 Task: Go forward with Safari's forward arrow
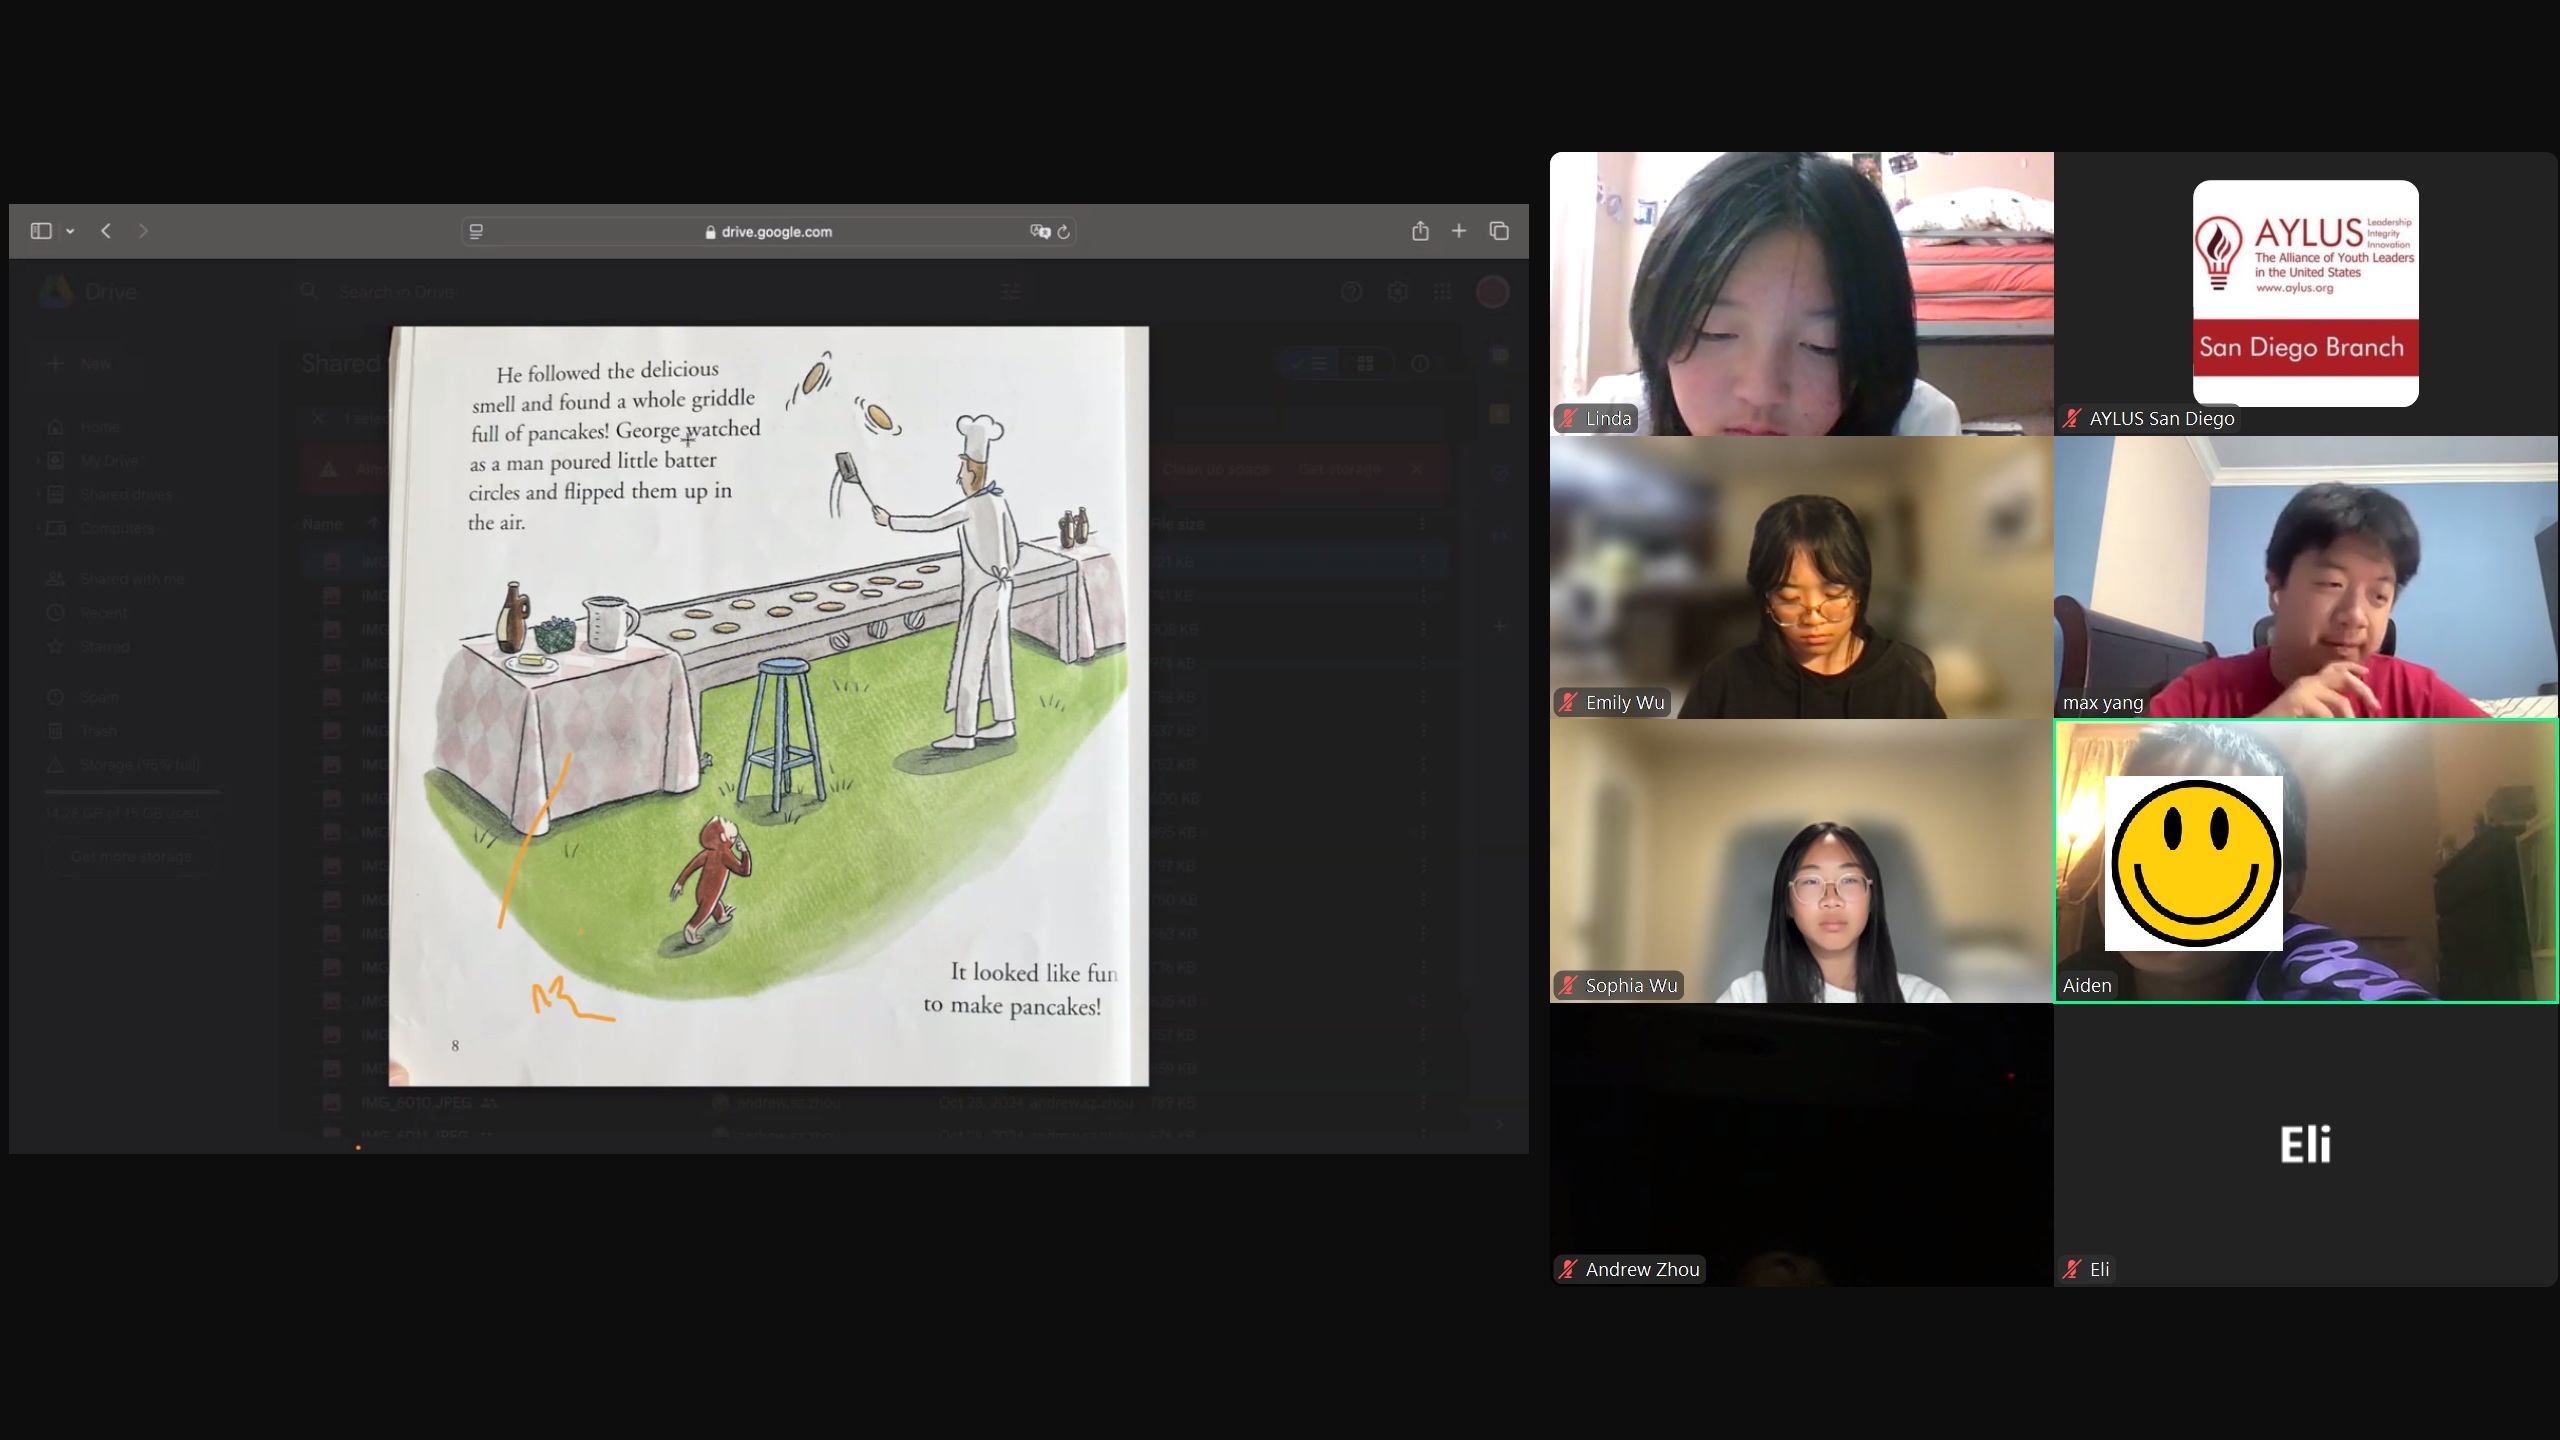(143, 231)
